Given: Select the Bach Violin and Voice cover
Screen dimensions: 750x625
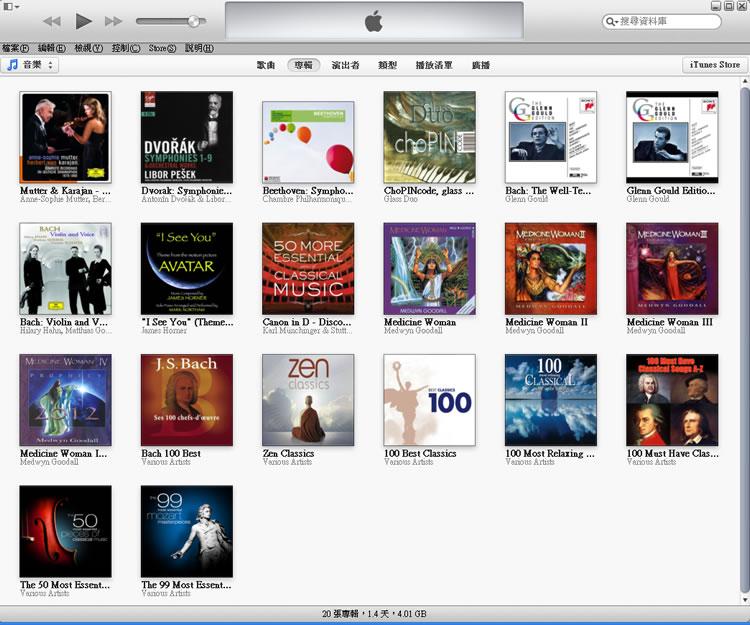Looking at the screenshot, I should coord(66,269).
